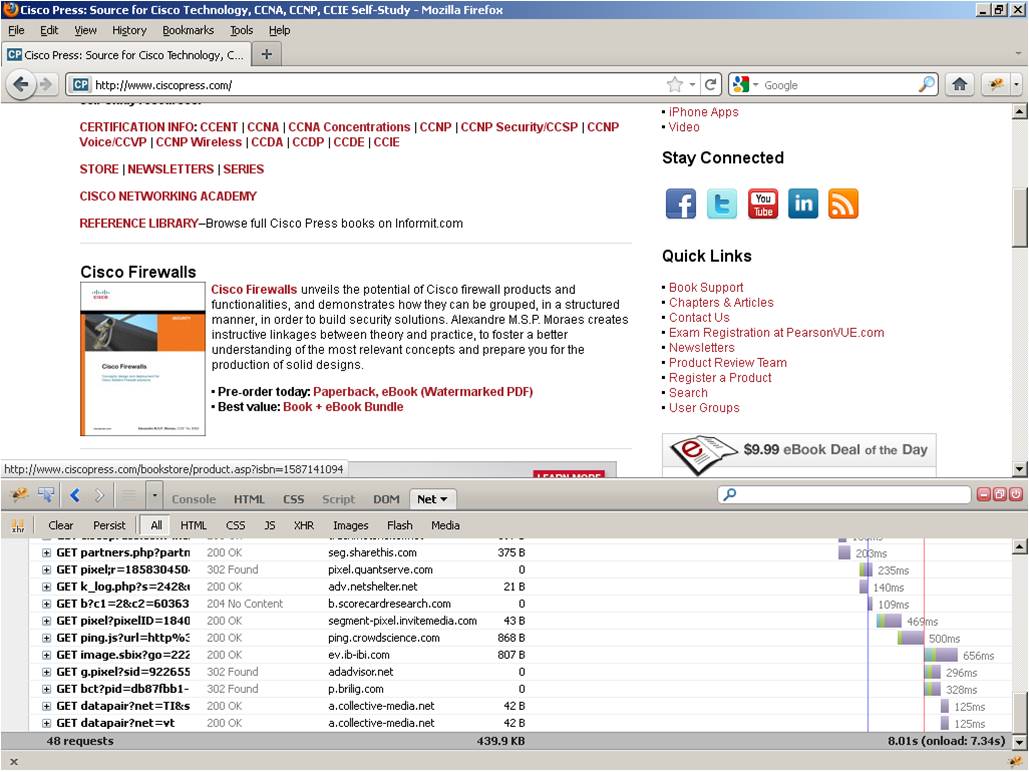Deactivate Firebug with power button

1015,494
